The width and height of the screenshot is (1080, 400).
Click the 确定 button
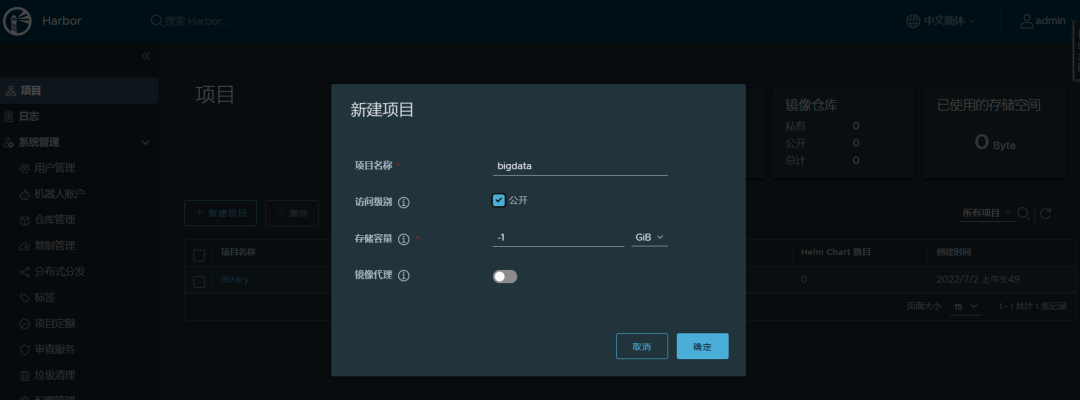pos(702,346)
